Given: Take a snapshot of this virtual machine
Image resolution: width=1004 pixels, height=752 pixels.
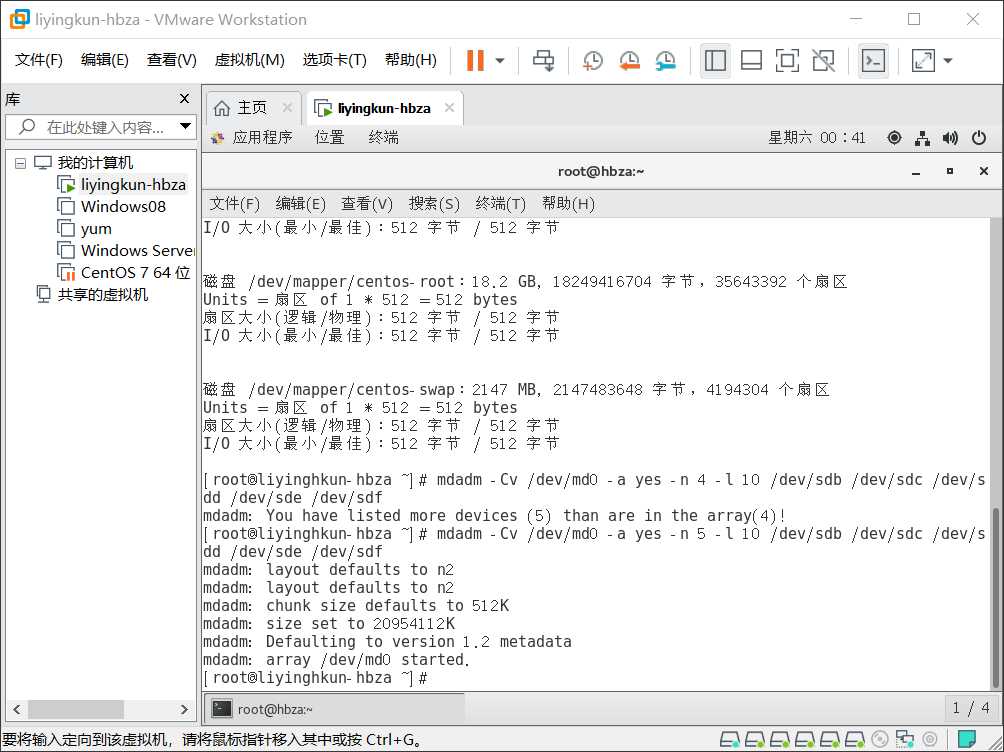Looking at the screenshot, I should [x=592, y=61].
